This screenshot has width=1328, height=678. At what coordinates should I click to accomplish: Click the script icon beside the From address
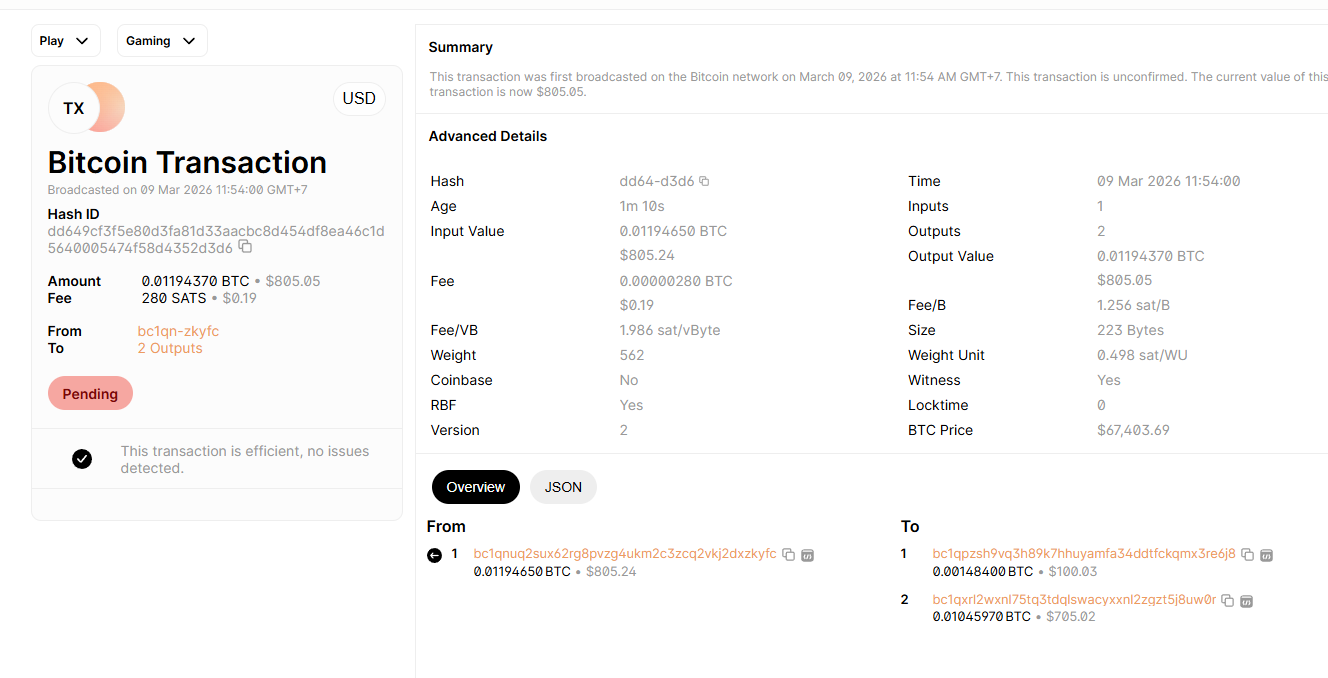click(x=808, y=554)
